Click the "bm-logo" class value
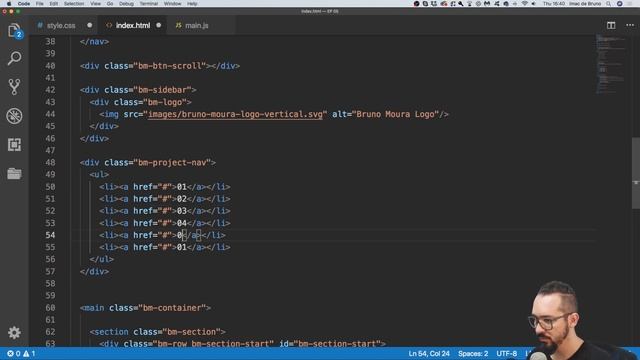The image size is (640, 360). click(164, 102)
